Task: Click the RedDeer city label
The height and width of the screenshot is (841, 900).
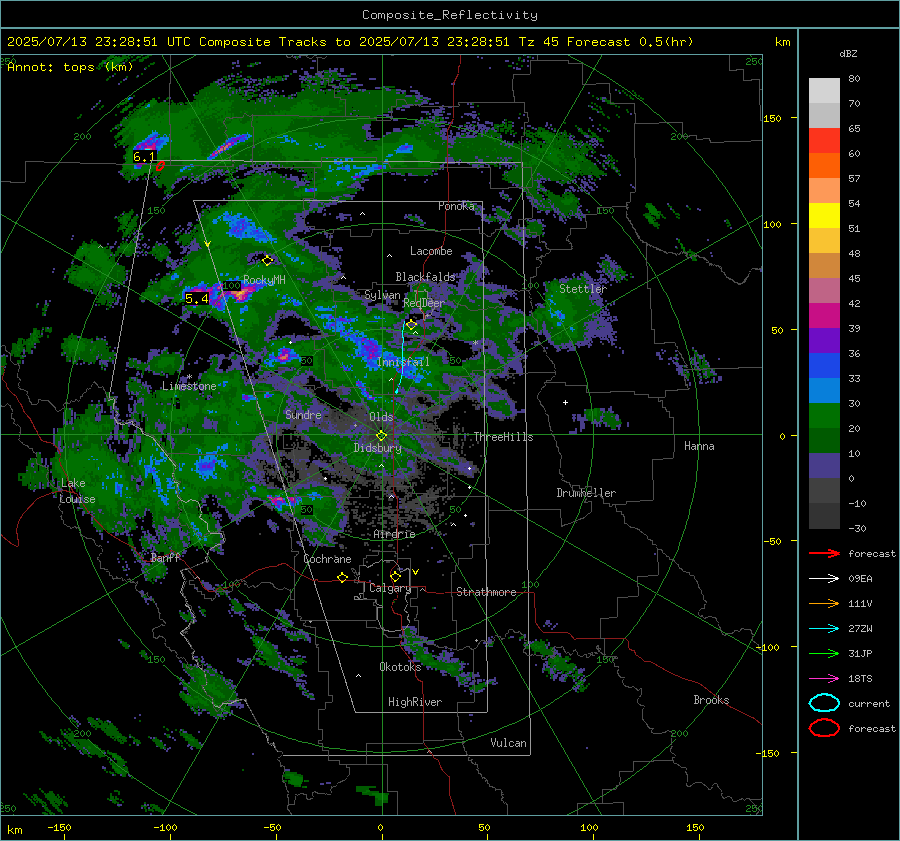Action: pyautogui.click(x=424, y=303)
